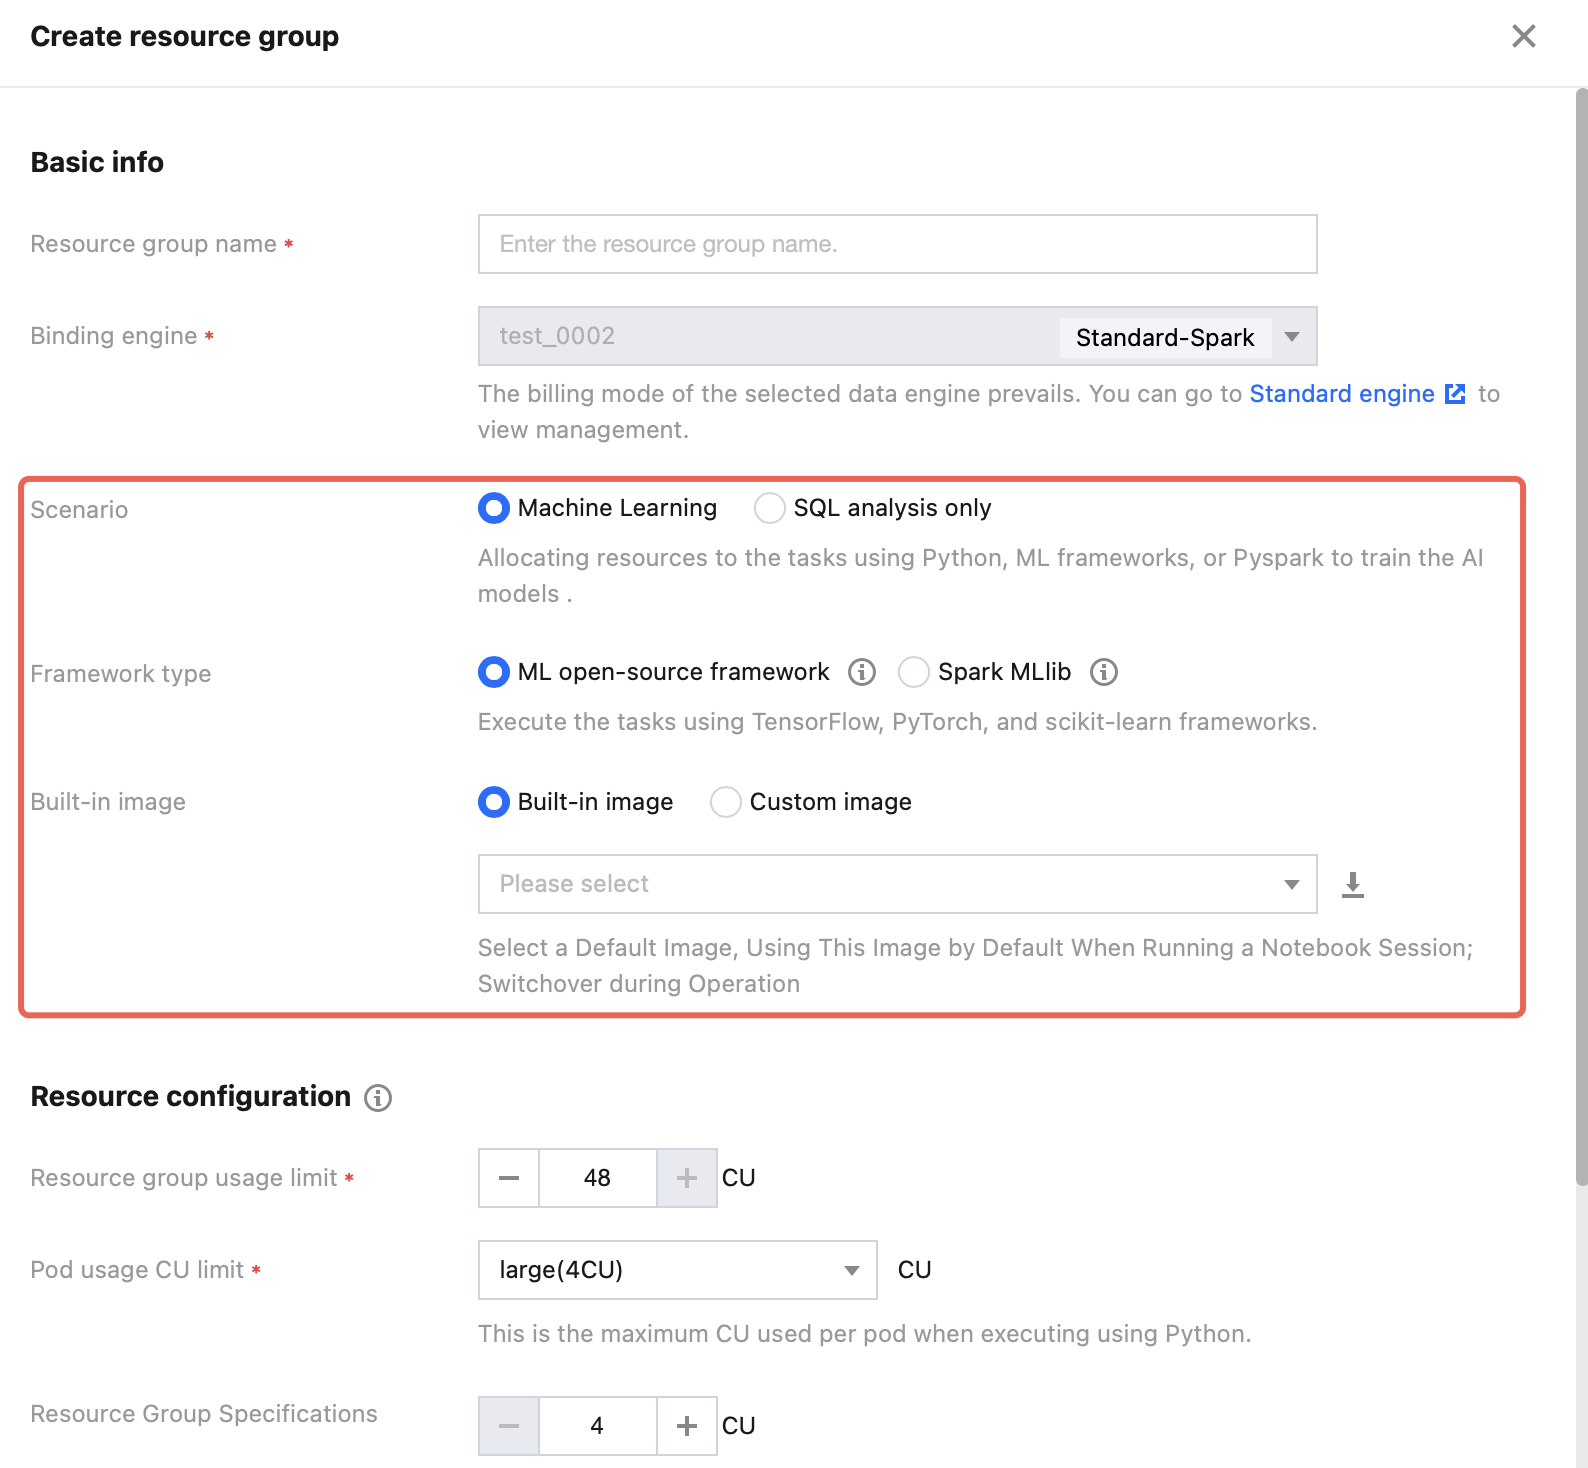Select the Built-in image radio option
Screen dimensions: 1588x1468
click(494, 802)
